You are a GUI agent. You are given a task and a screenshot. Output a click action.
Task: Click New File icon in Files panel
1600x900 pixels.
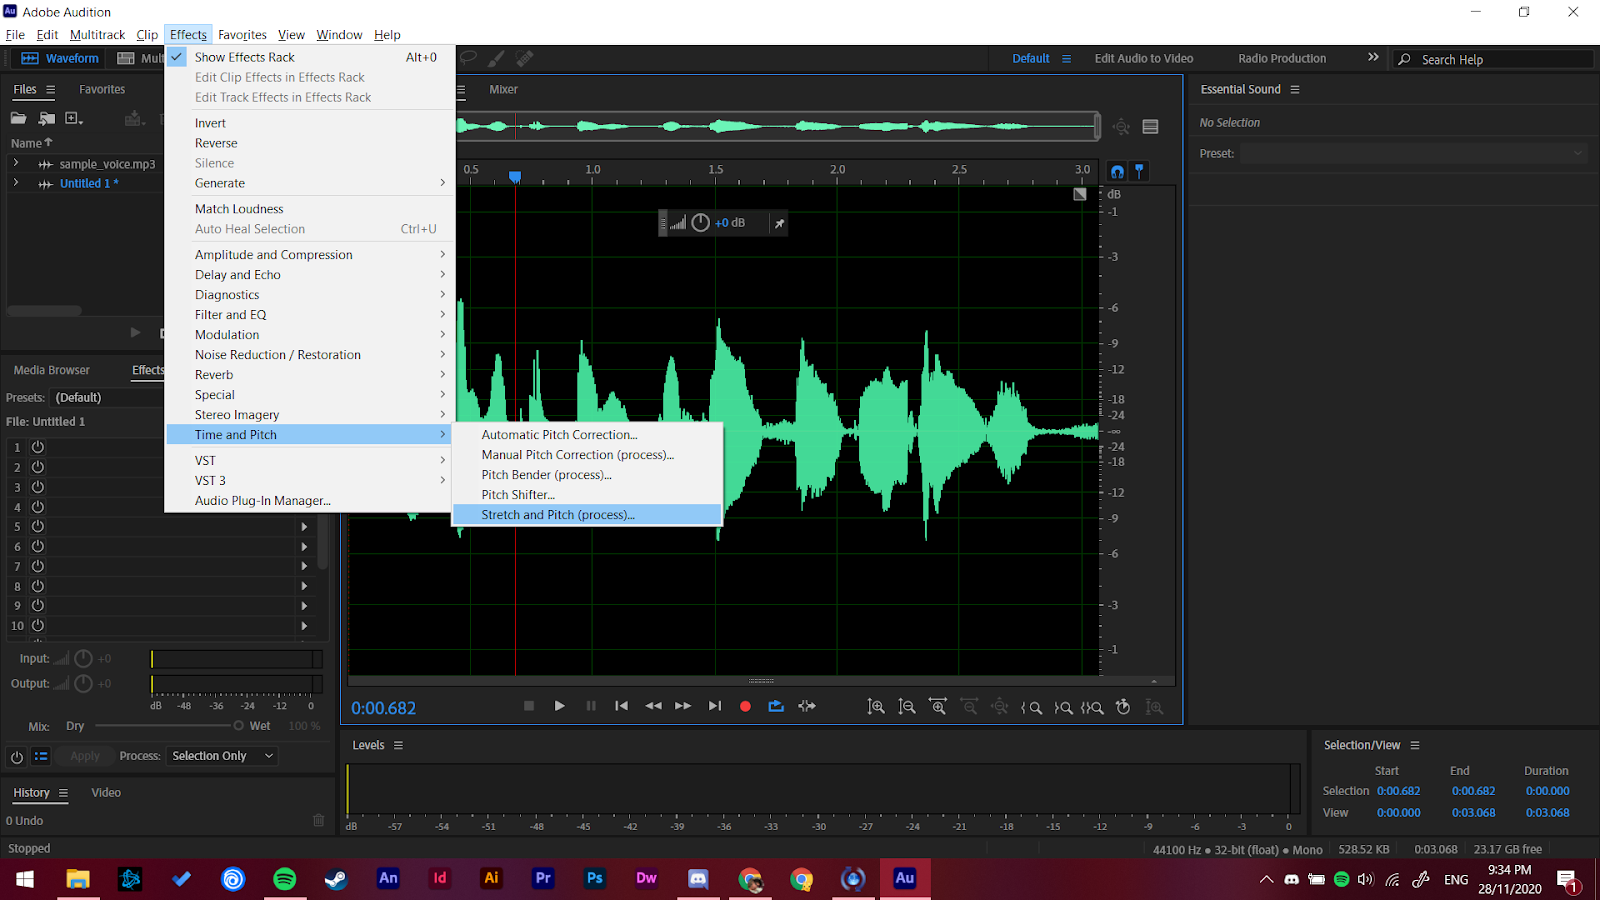tap(74, 118)
